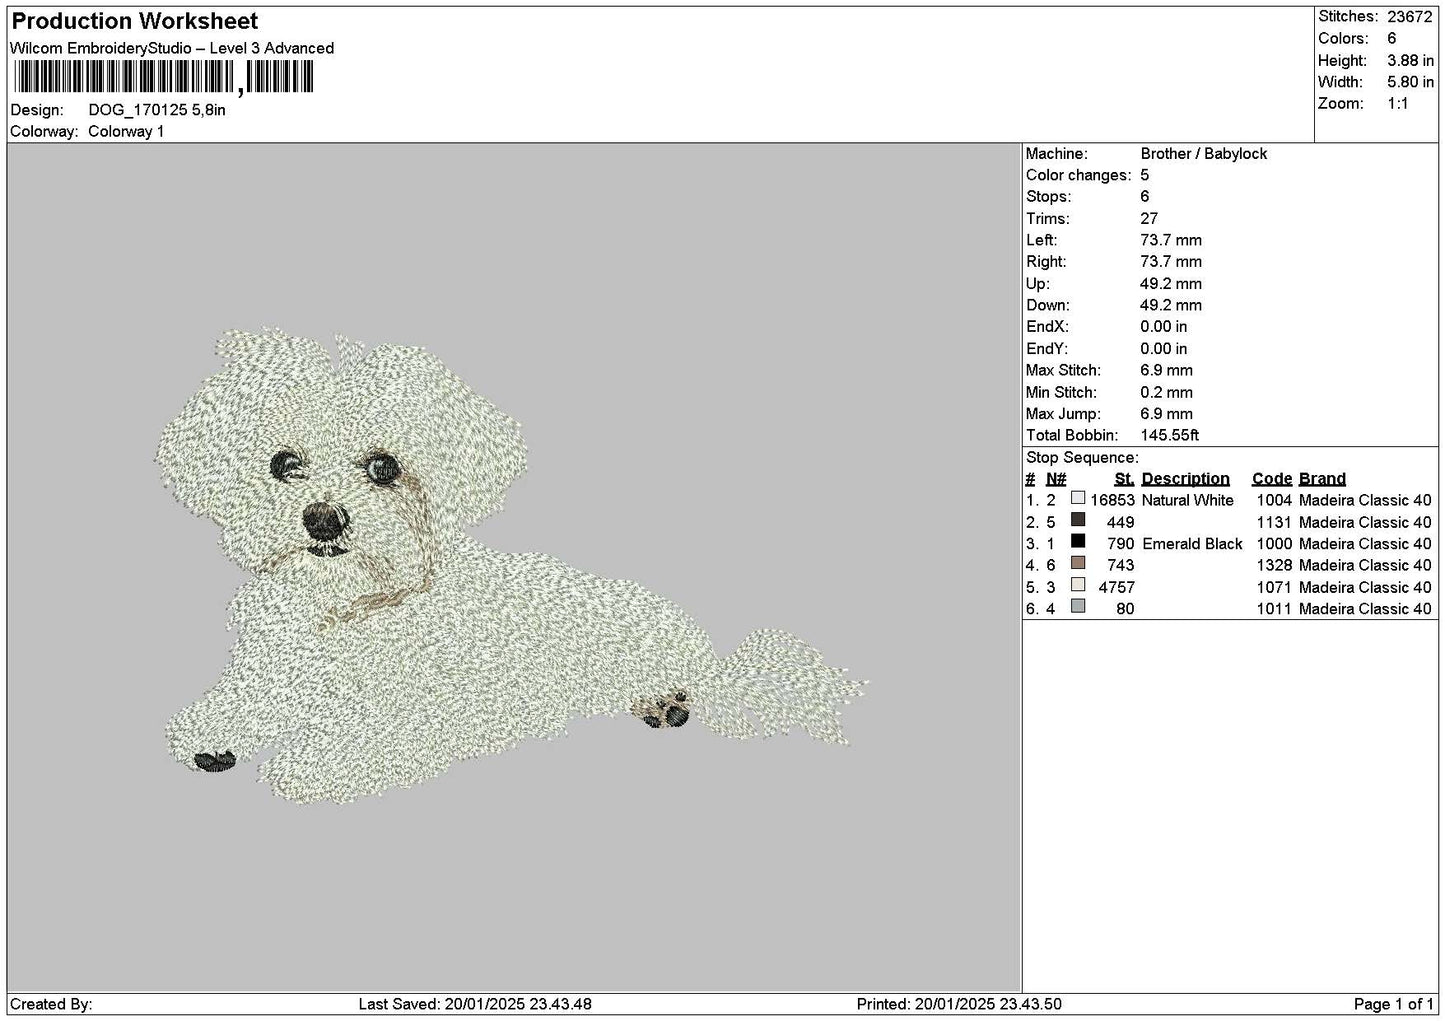Click the stitches count 23672
Viewport: 1445px width, 1021px height.
1410,16
